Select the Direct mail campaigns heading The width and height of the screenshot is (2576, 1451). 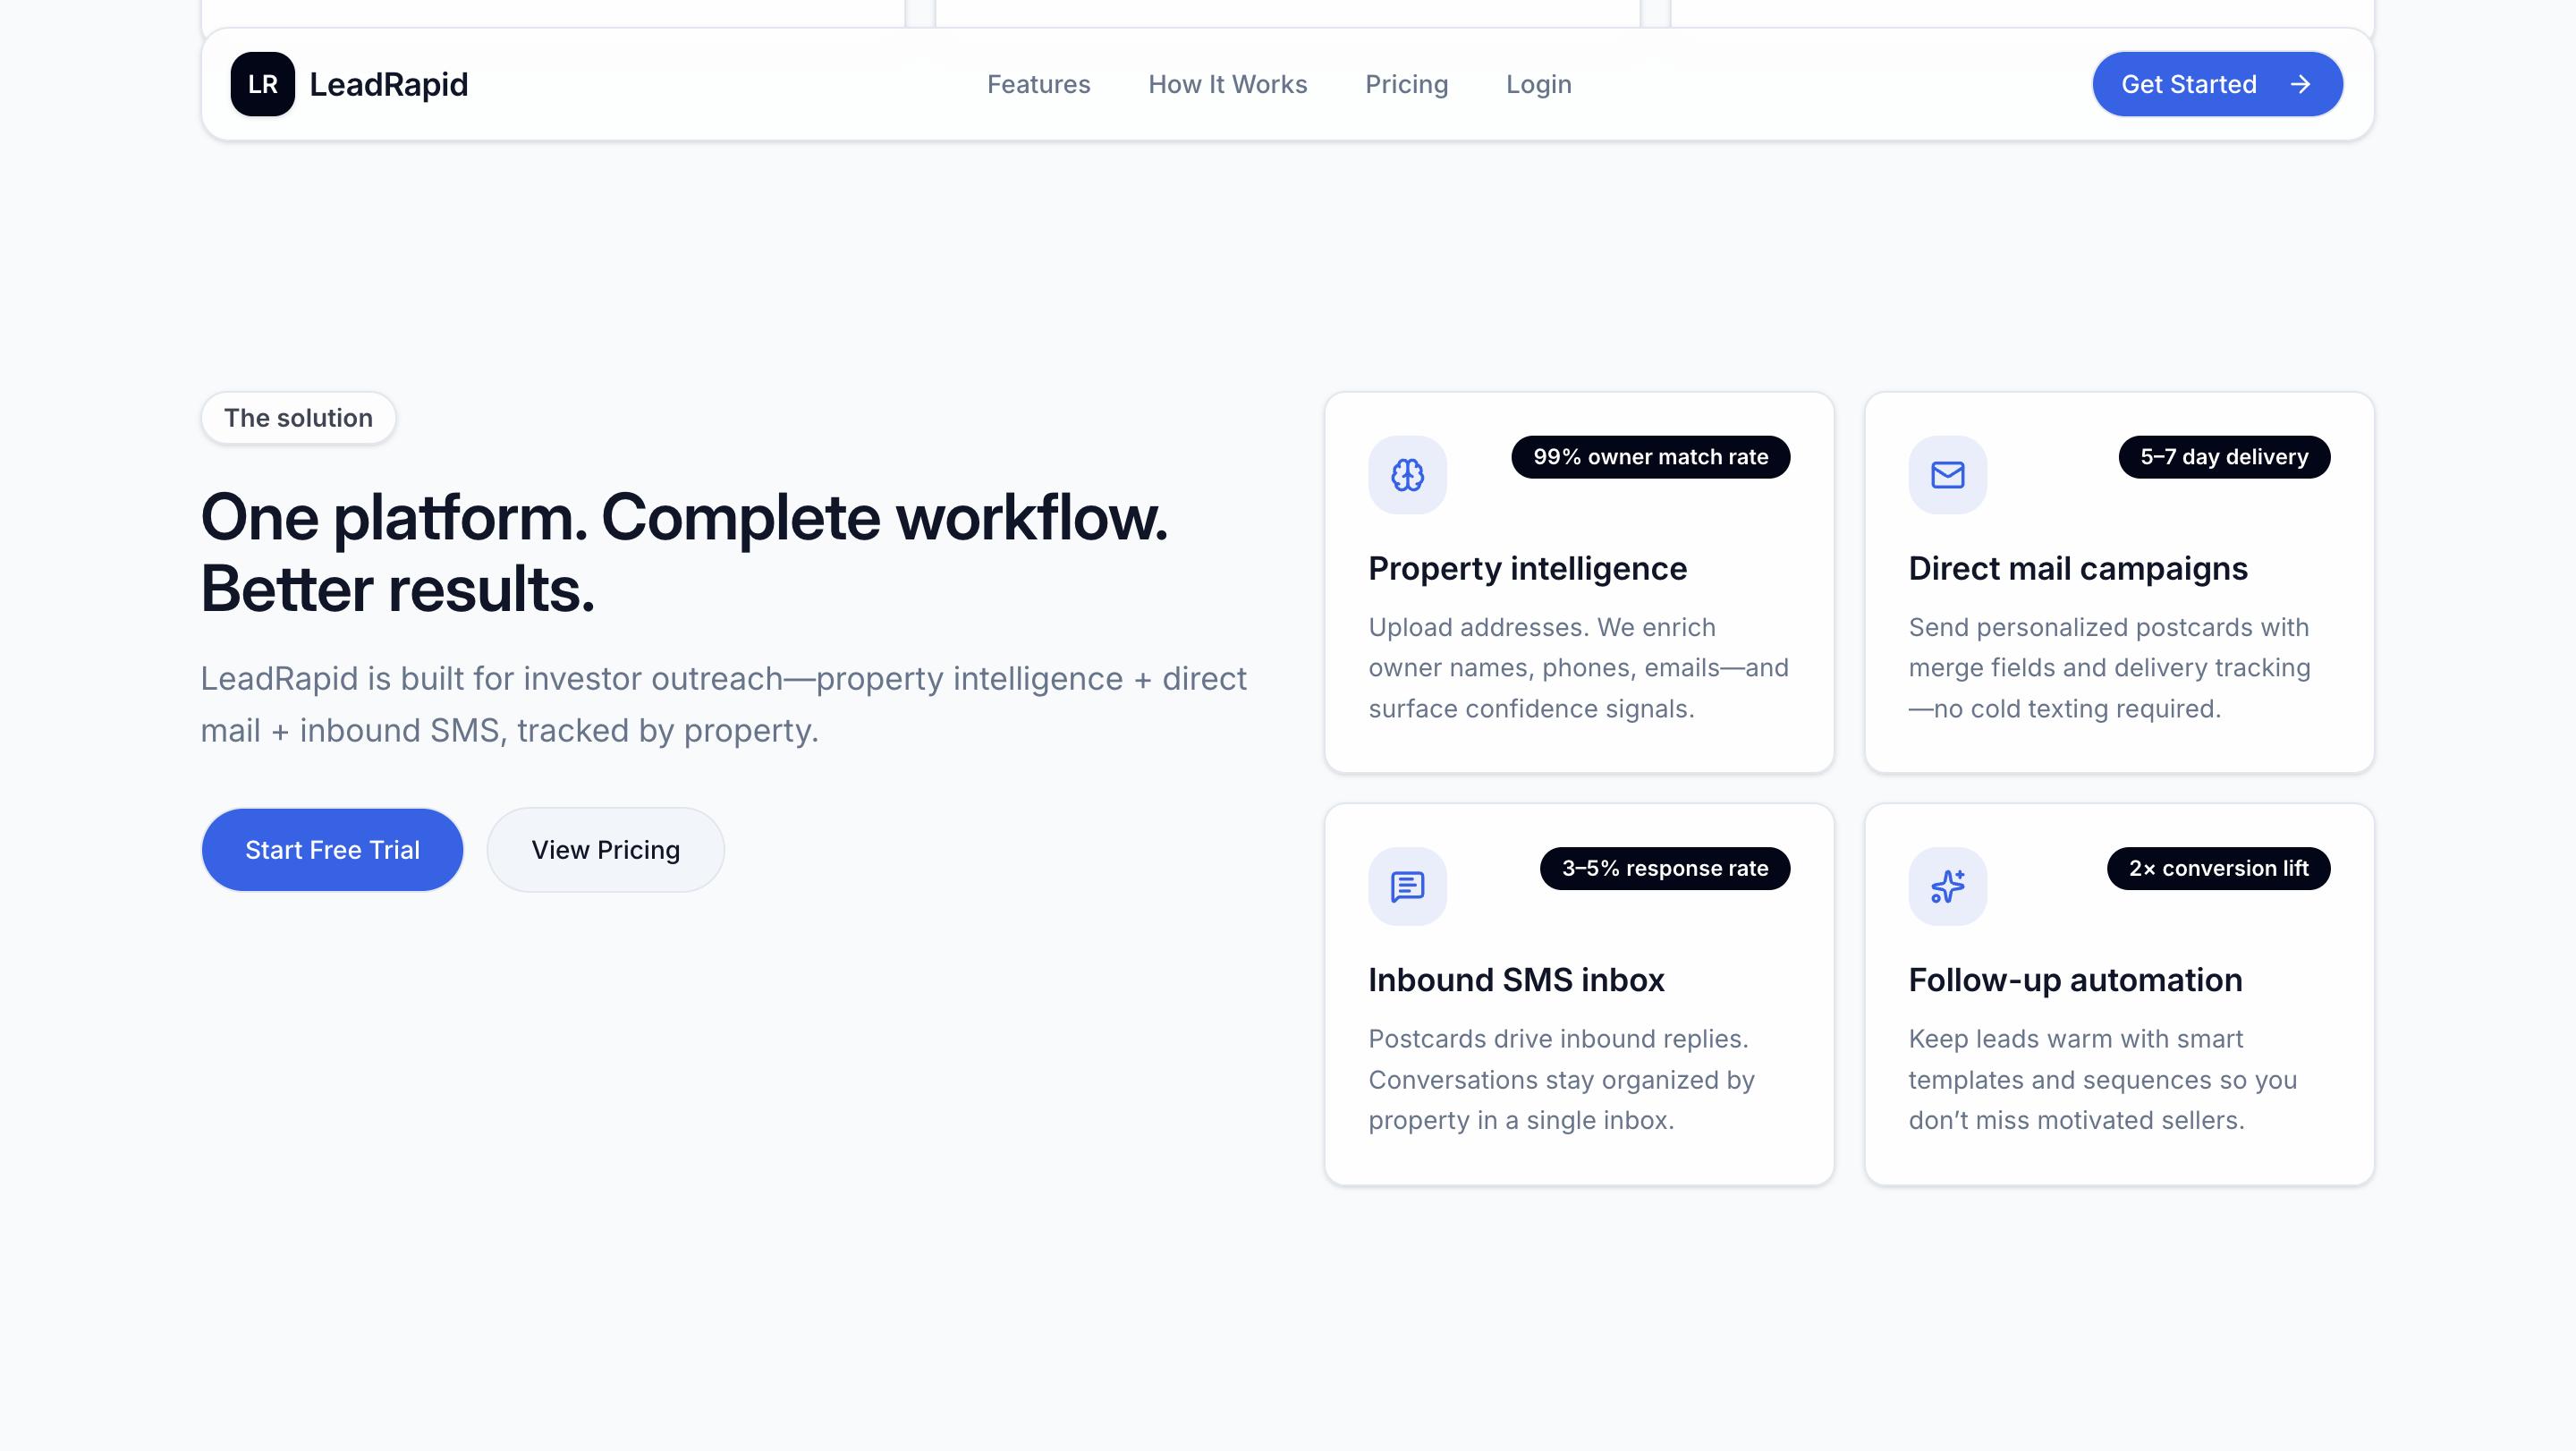tap(2077, 568)
